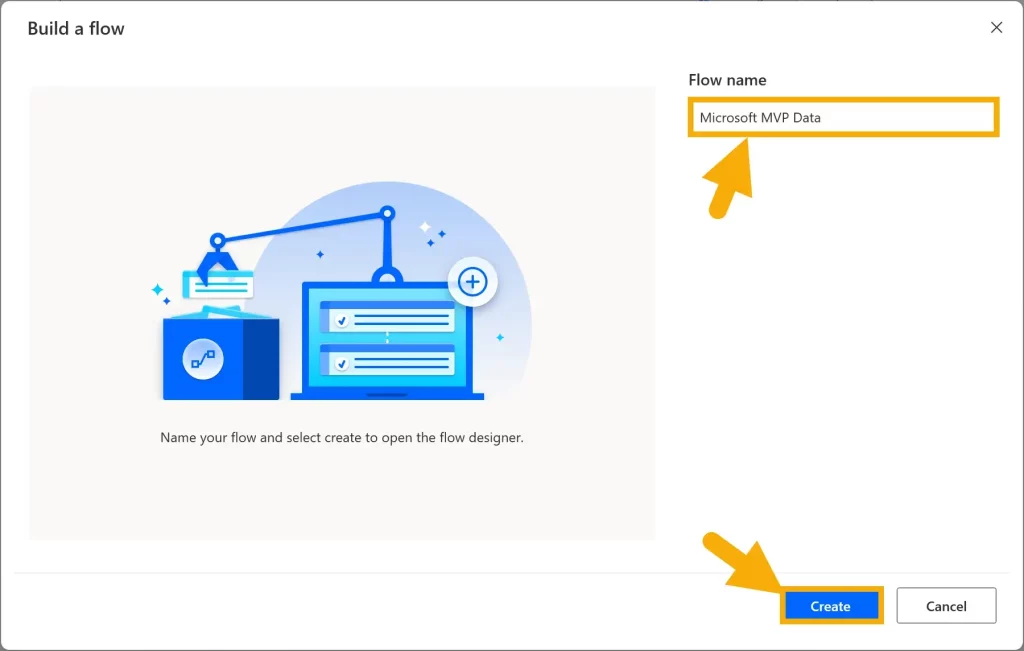Click the blue Create button
Screen dimensions: 1024x651
coord(830,606)
